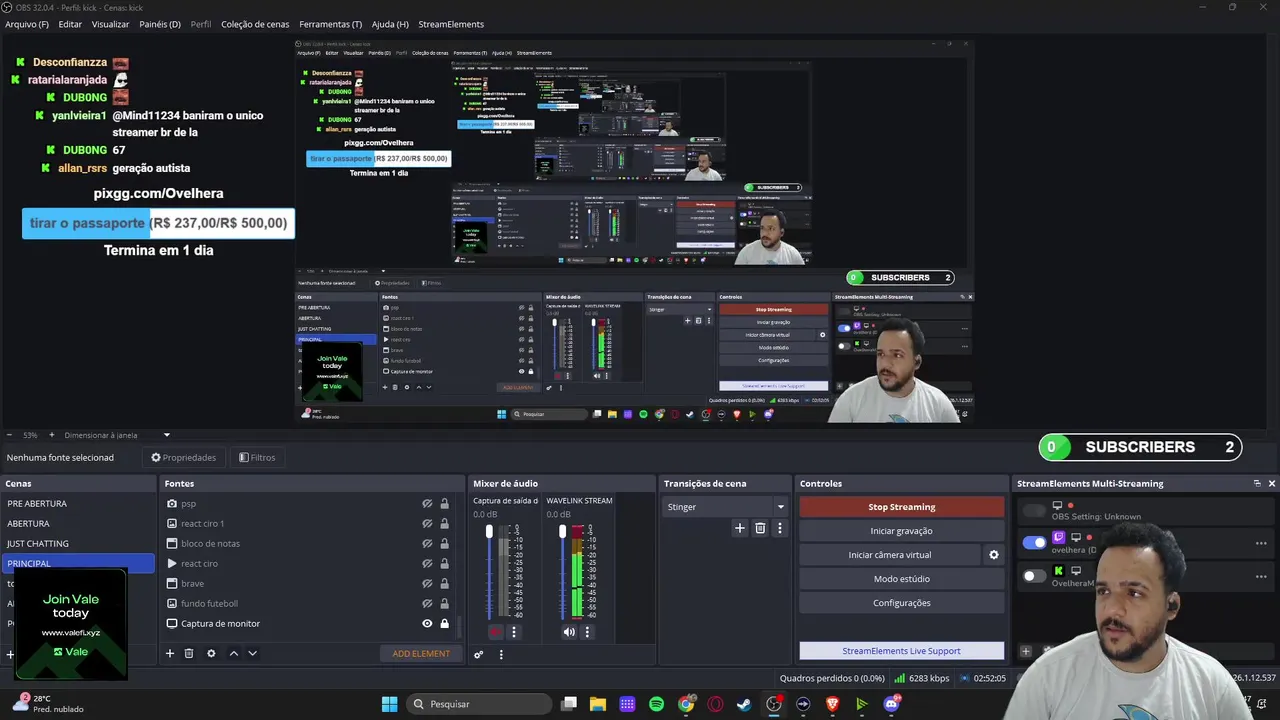
Task: Show the psp source with eye icon
Action: tap(427, 504)
